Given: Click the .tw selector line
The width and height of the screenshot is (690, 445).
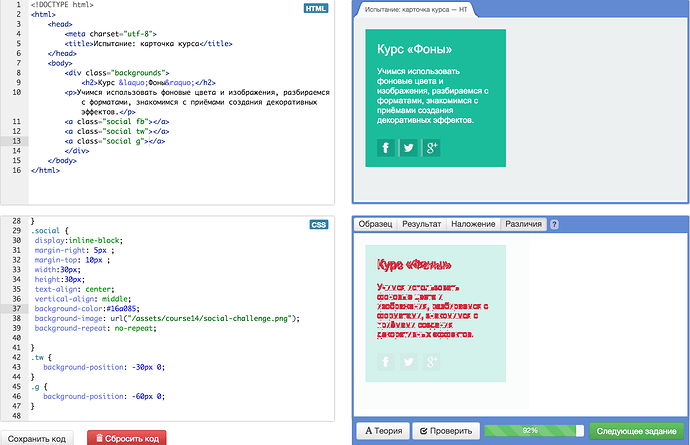Looking at the screenshot, I should point(41,357).
